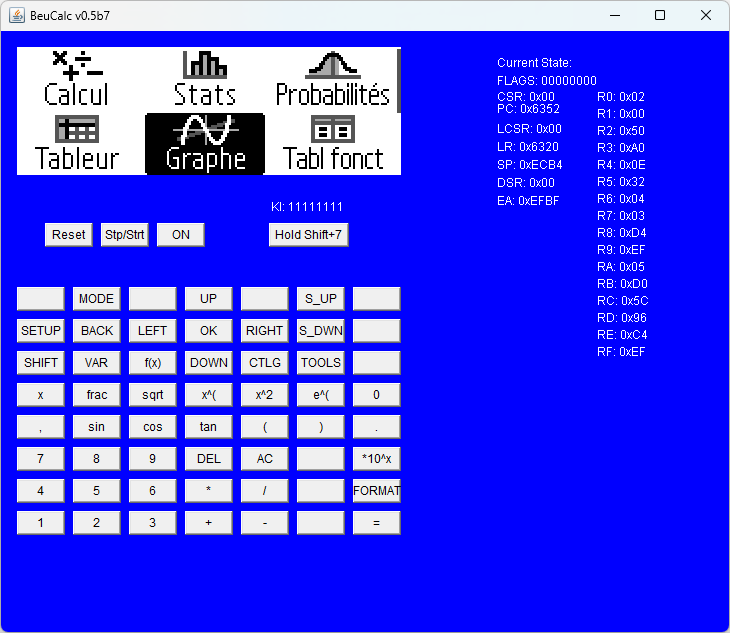
Task: Choose the Probabilités bell curve icon
Action: point(333,79)
